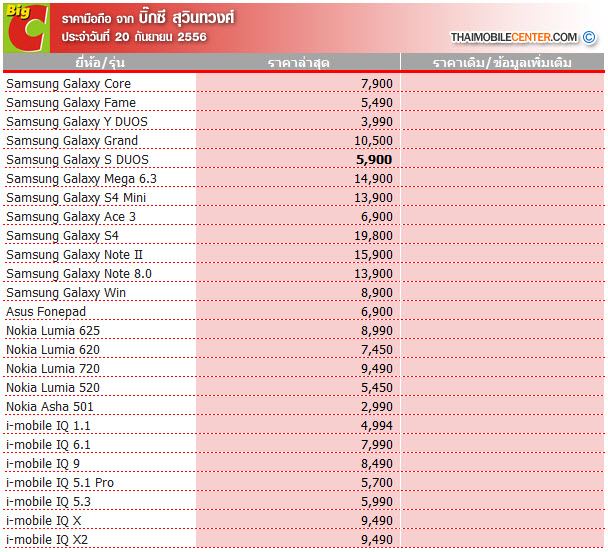This screenshot has height=552, width=608.
Task: Select Asus Fonepad text
Action: 46,312
